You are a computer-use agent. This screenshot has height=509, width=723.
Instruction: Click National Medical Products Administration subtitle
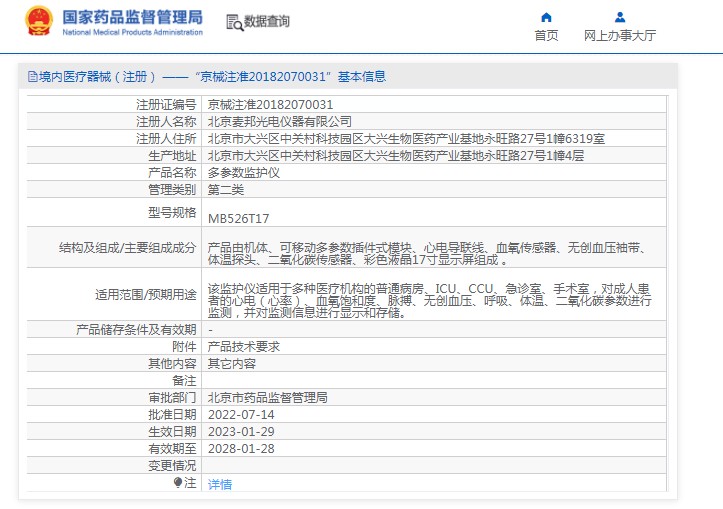[x=132, y=32]
